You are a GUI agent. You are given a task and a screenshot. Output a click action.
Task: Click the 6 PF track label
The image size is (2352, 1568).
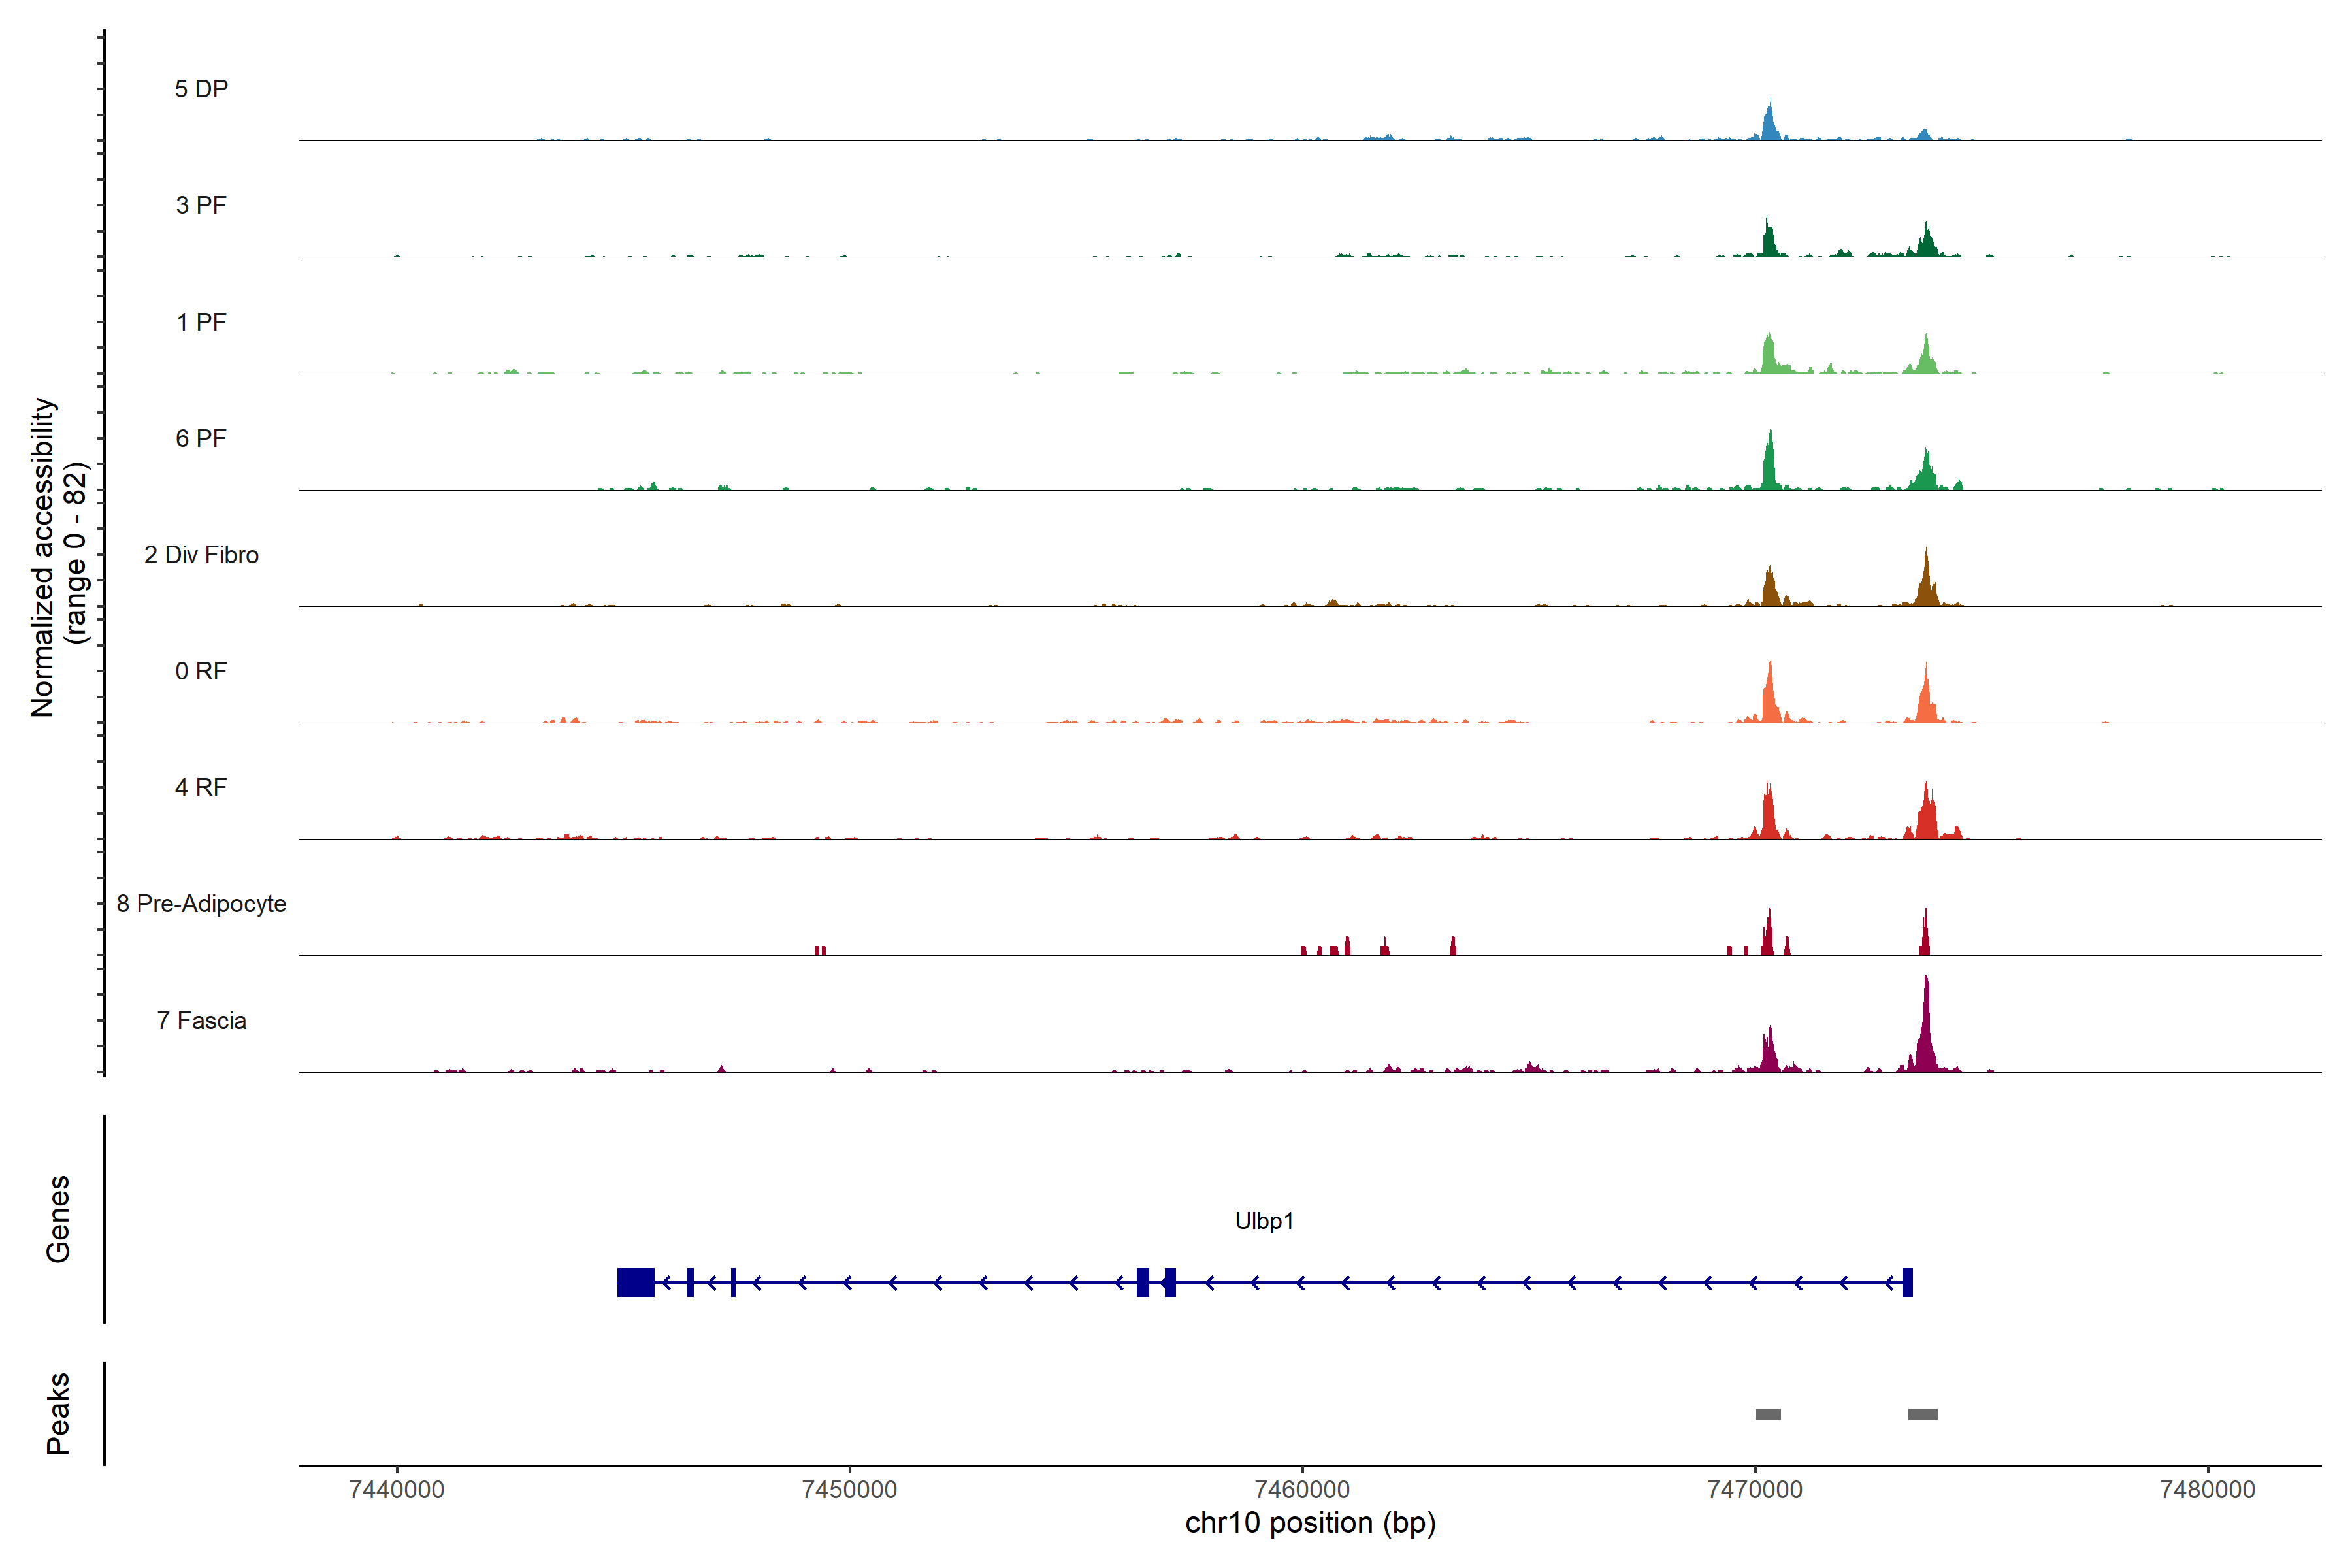(201, 438)
